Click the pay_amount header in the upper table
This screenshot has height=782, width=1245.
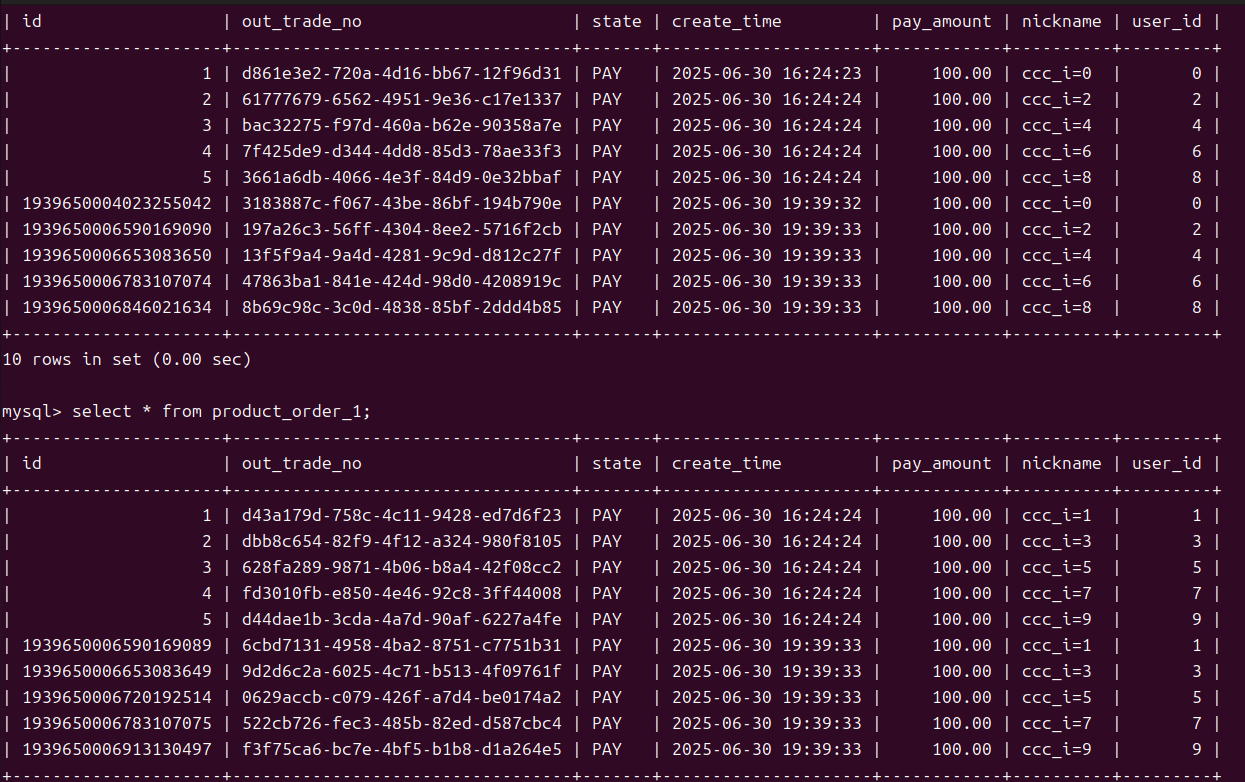941,21
